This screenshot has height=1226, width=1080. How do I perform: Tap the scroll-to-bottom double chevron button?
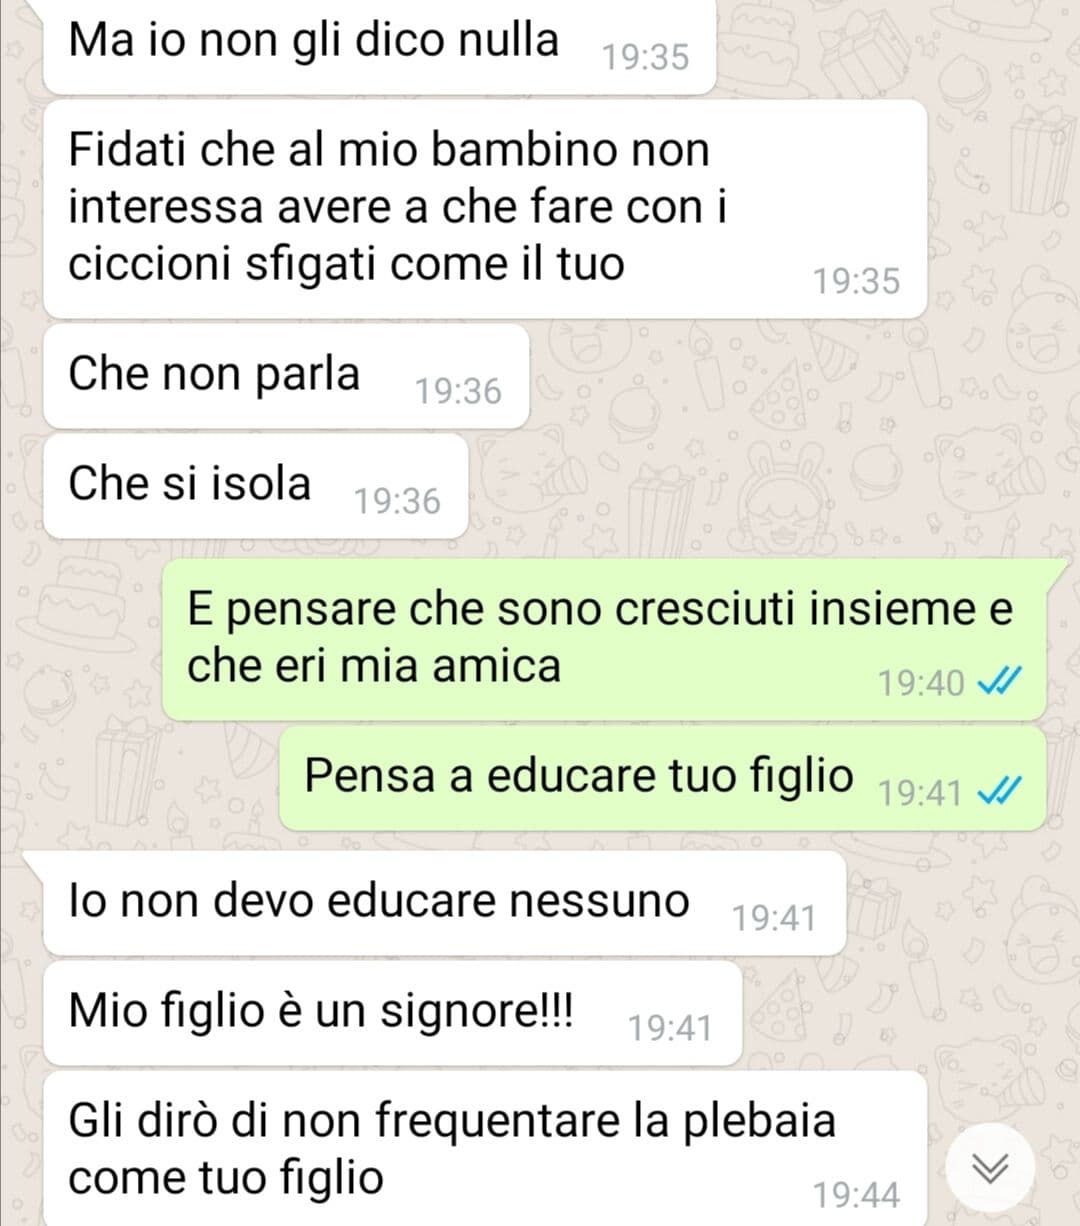(x=990, y=1167)
